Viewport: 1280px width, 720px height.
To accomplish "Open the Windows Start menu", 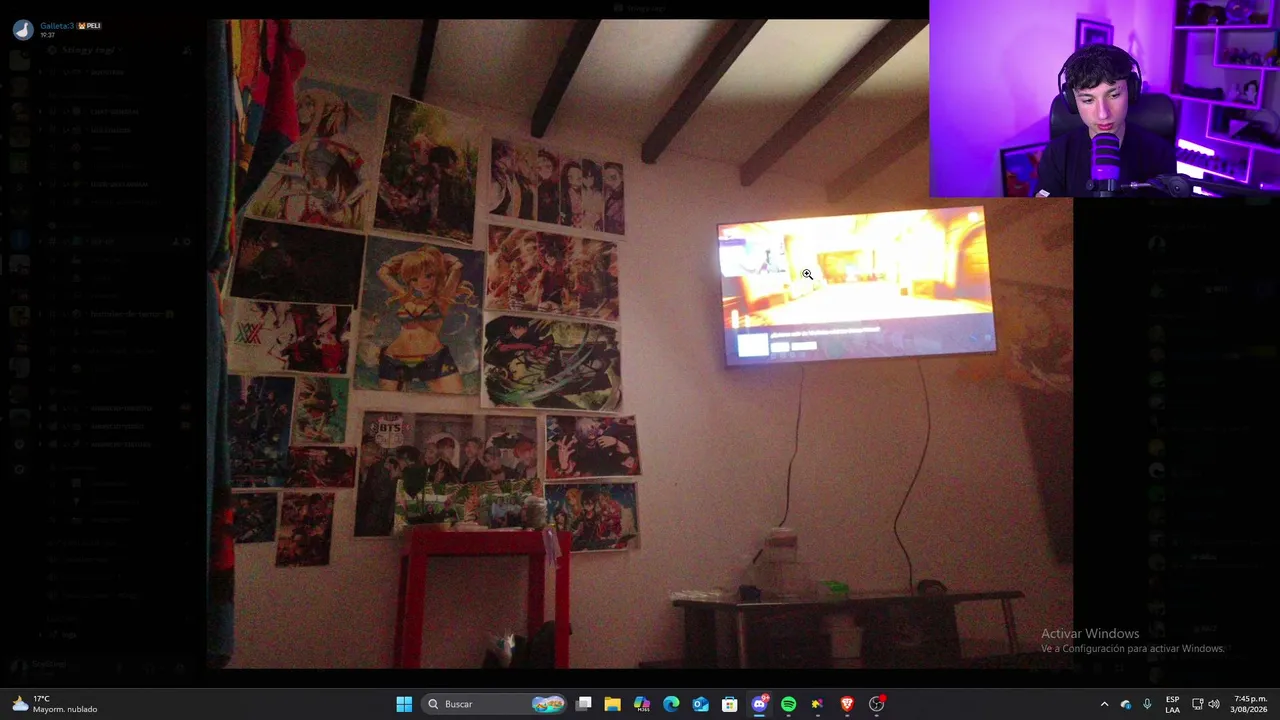I will tap(404, 704).
